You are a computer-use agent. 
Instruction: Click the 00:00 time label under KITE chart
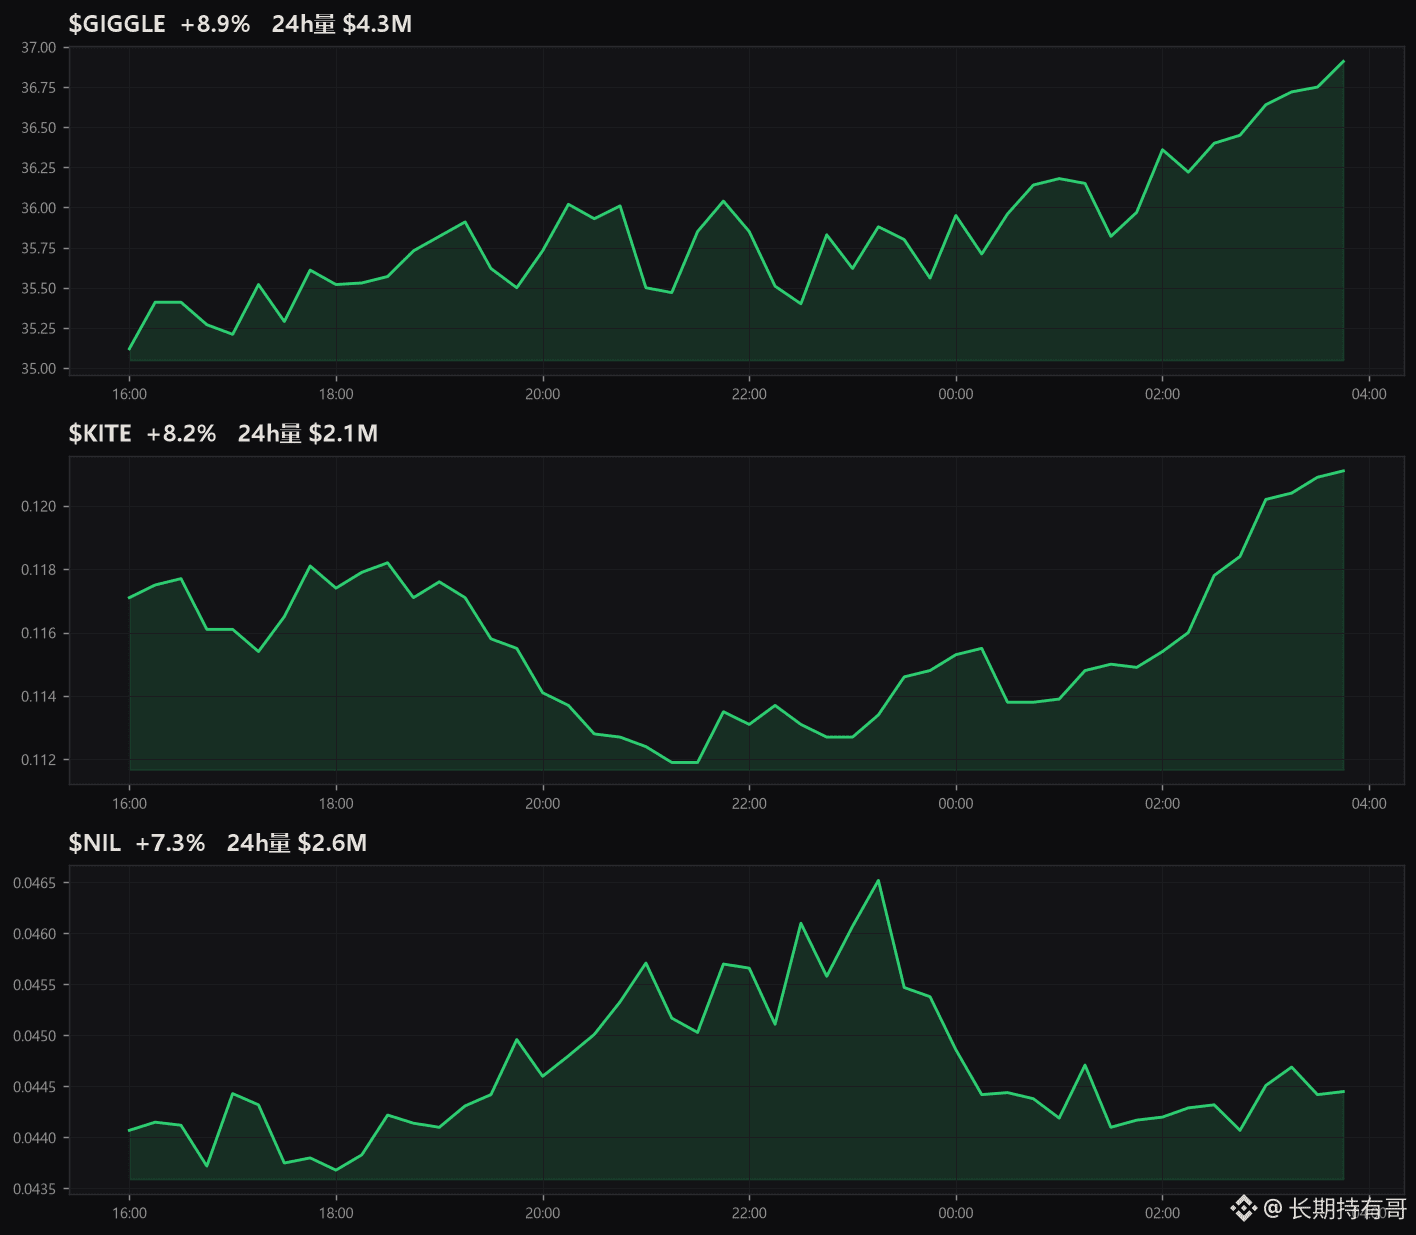pyautogui.click(x=956, y=803)
